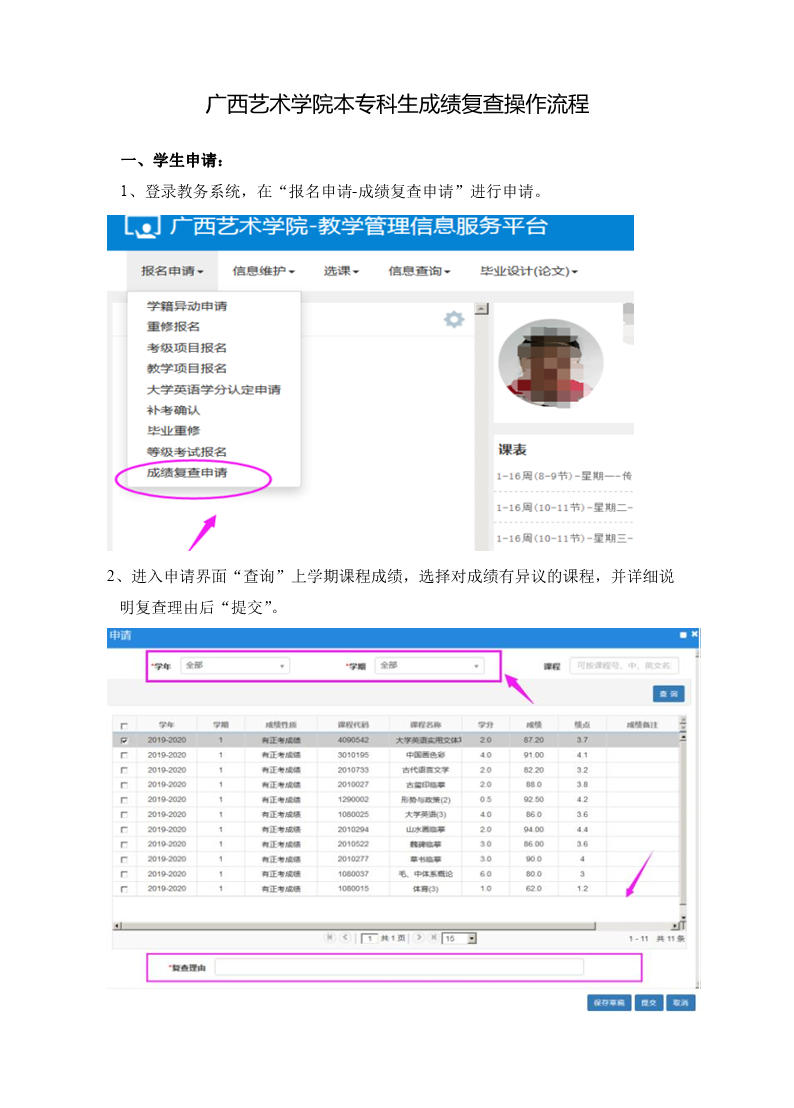Uncheck the 大学英语实用文体 course row checkbox
This screenshot has width=794, height=1108.
coord(124,740)
